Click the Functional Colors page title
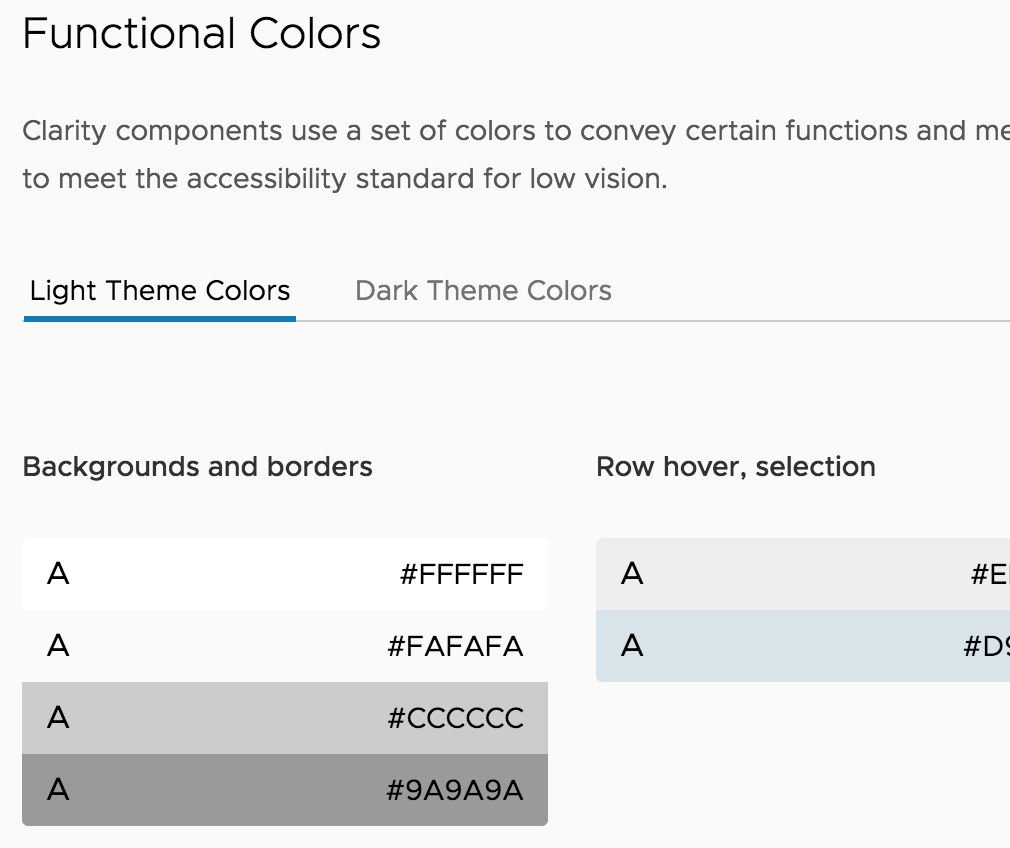 click(x=201, y=33)
